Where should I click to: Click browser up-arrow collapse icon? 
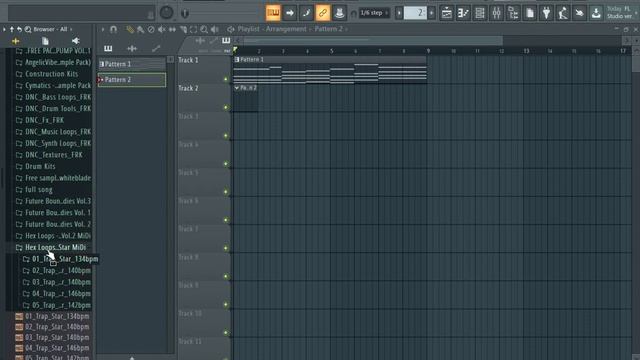tap(12, 29)
